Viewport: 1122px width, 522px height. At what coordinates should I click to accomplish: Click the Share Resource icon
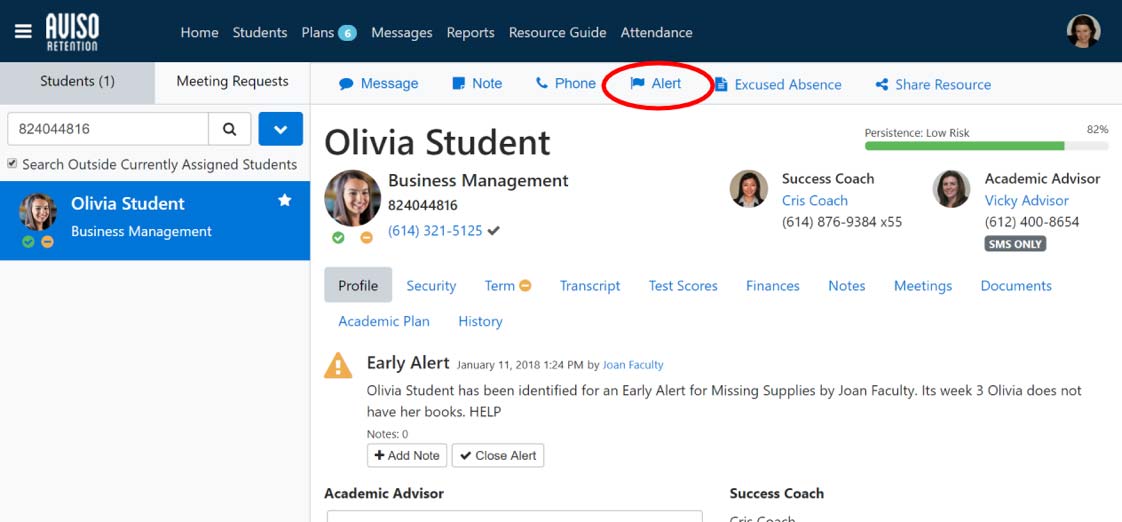coord(882,85)
